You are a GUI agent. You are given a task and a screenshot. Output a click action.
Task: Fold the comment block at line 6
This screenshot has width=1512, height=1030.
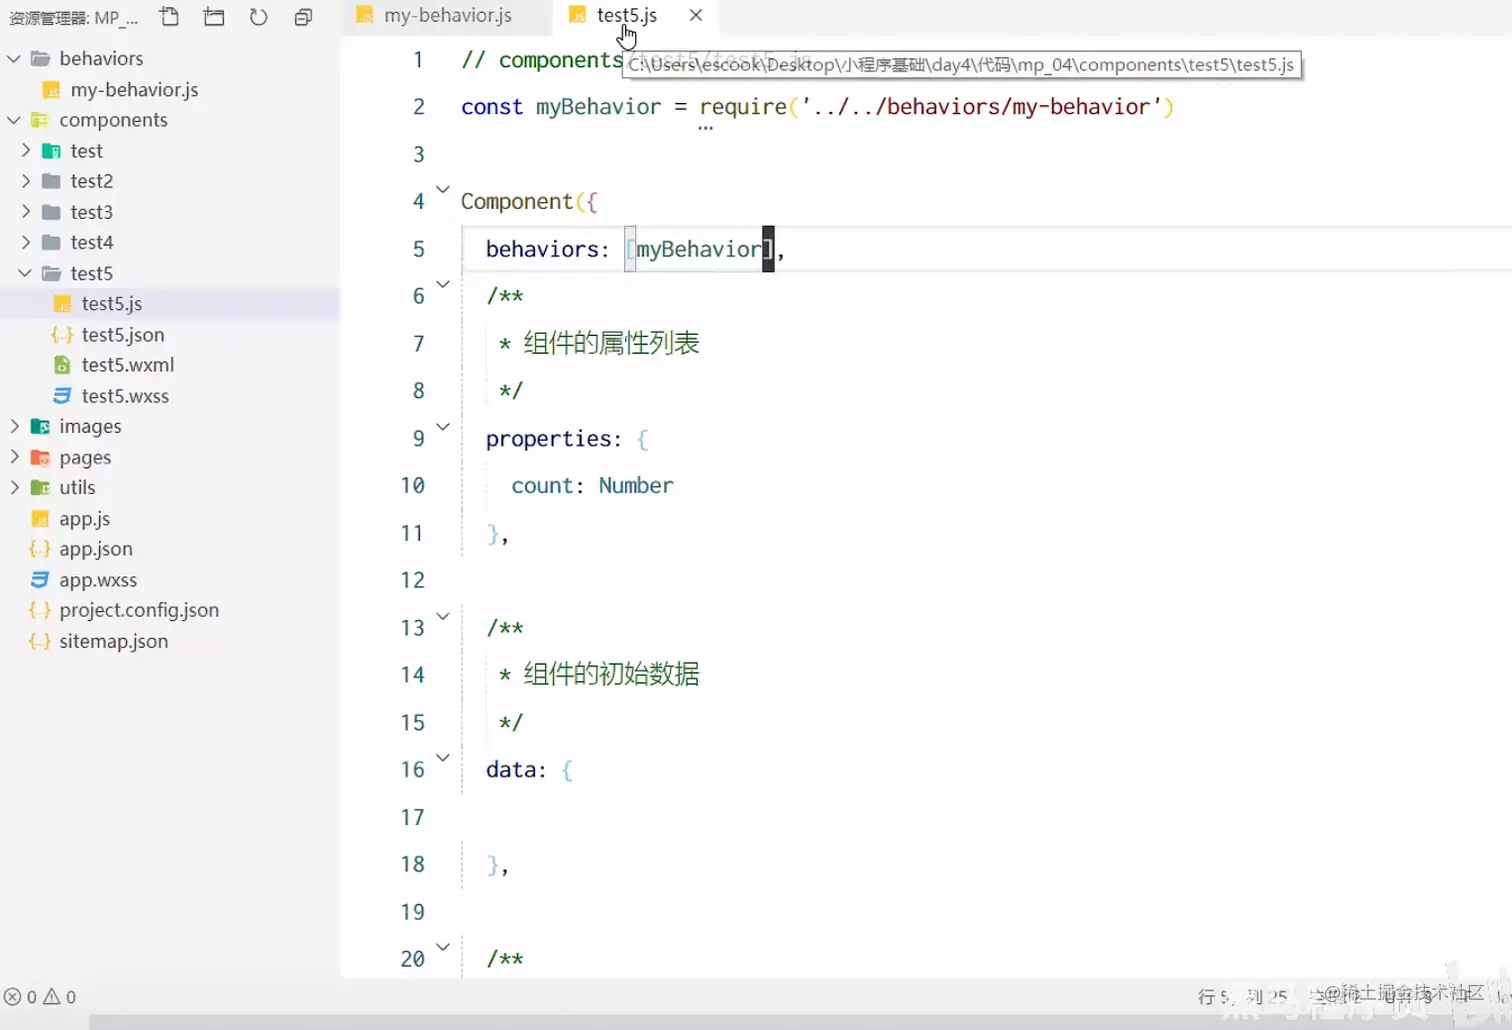coord(443,284)
